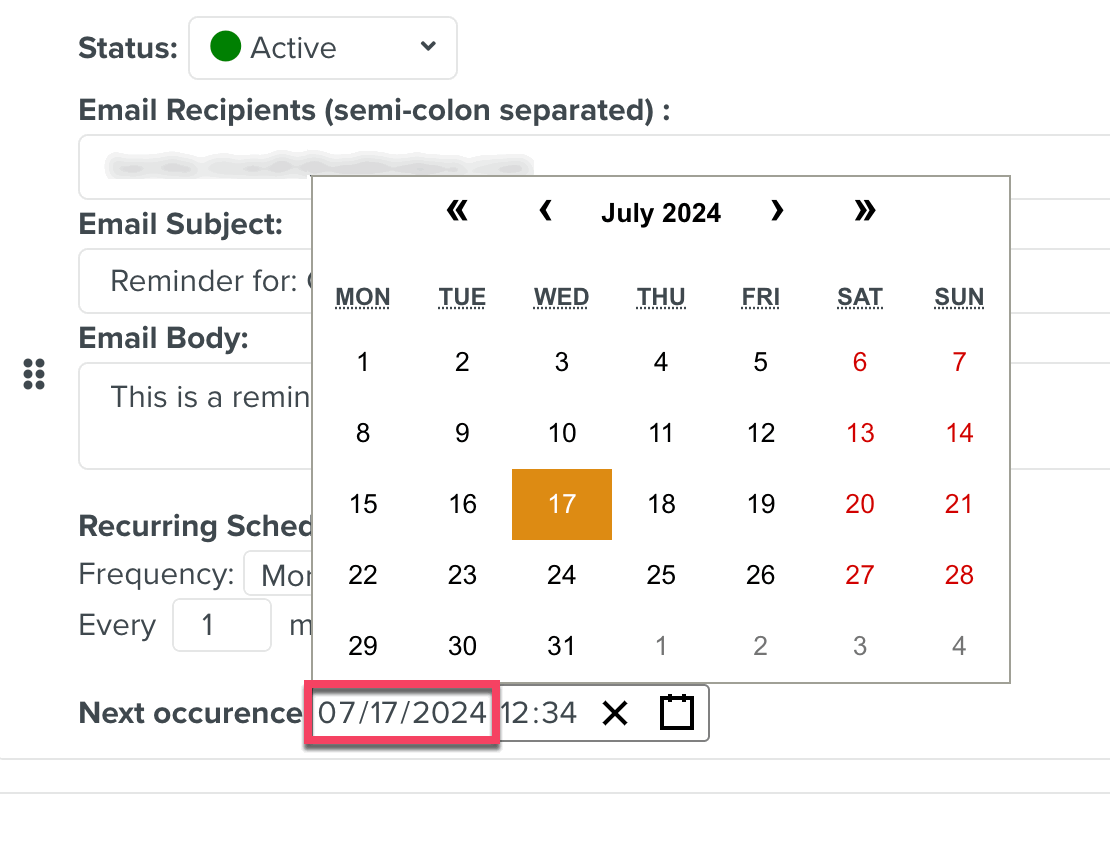The width and height of the screenshot is (1110, 842).
Task: Click the SUN column header
Action: [x=958, y=296]
